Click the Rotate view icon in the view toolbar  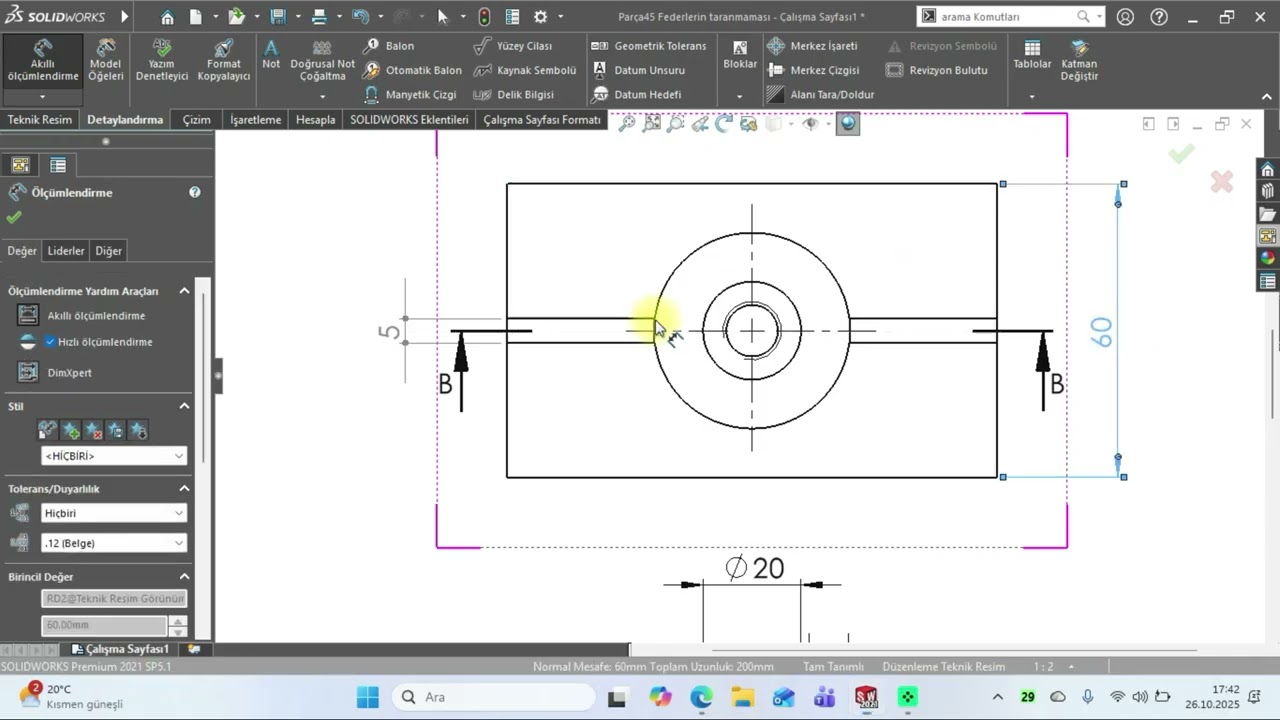tap(723, 123)
